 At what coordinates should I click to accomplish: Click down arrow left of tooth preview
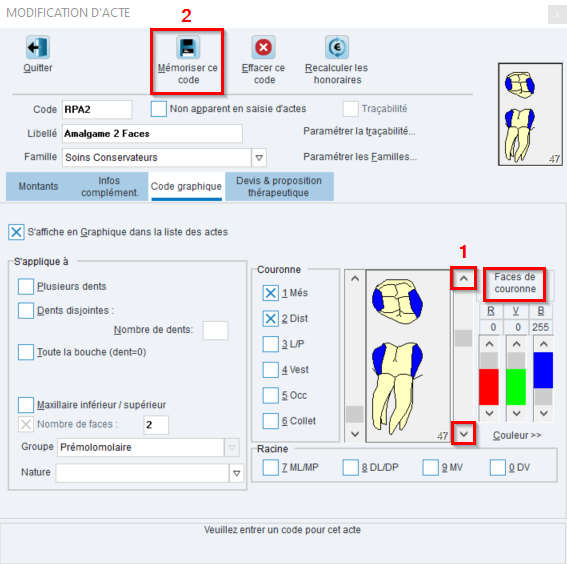(x=355, y=434)
